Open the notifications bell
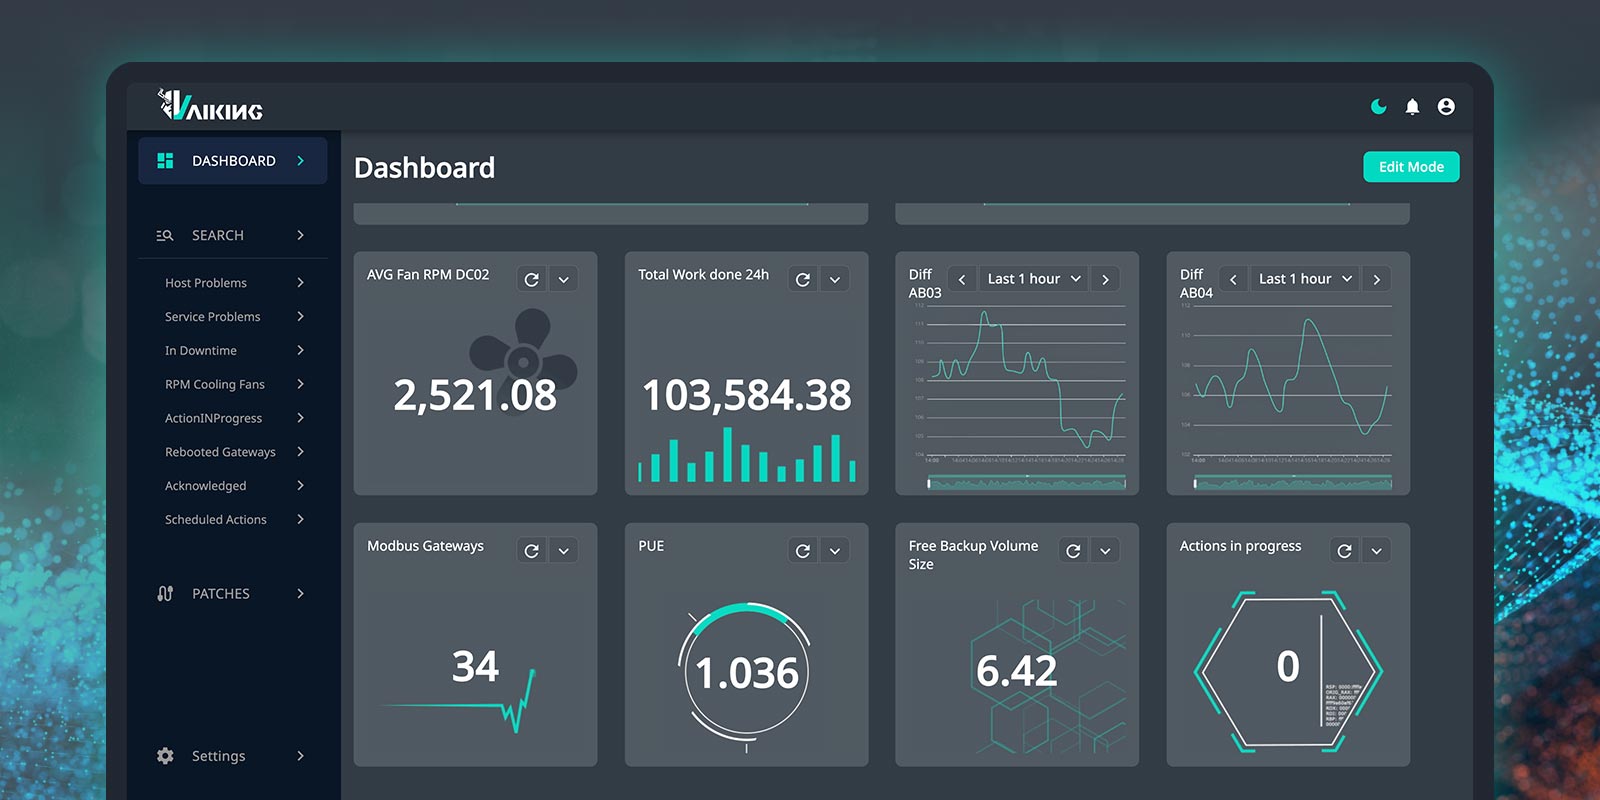The width and height of the screenshot is (1600, 800). [x=1412, y=107]
